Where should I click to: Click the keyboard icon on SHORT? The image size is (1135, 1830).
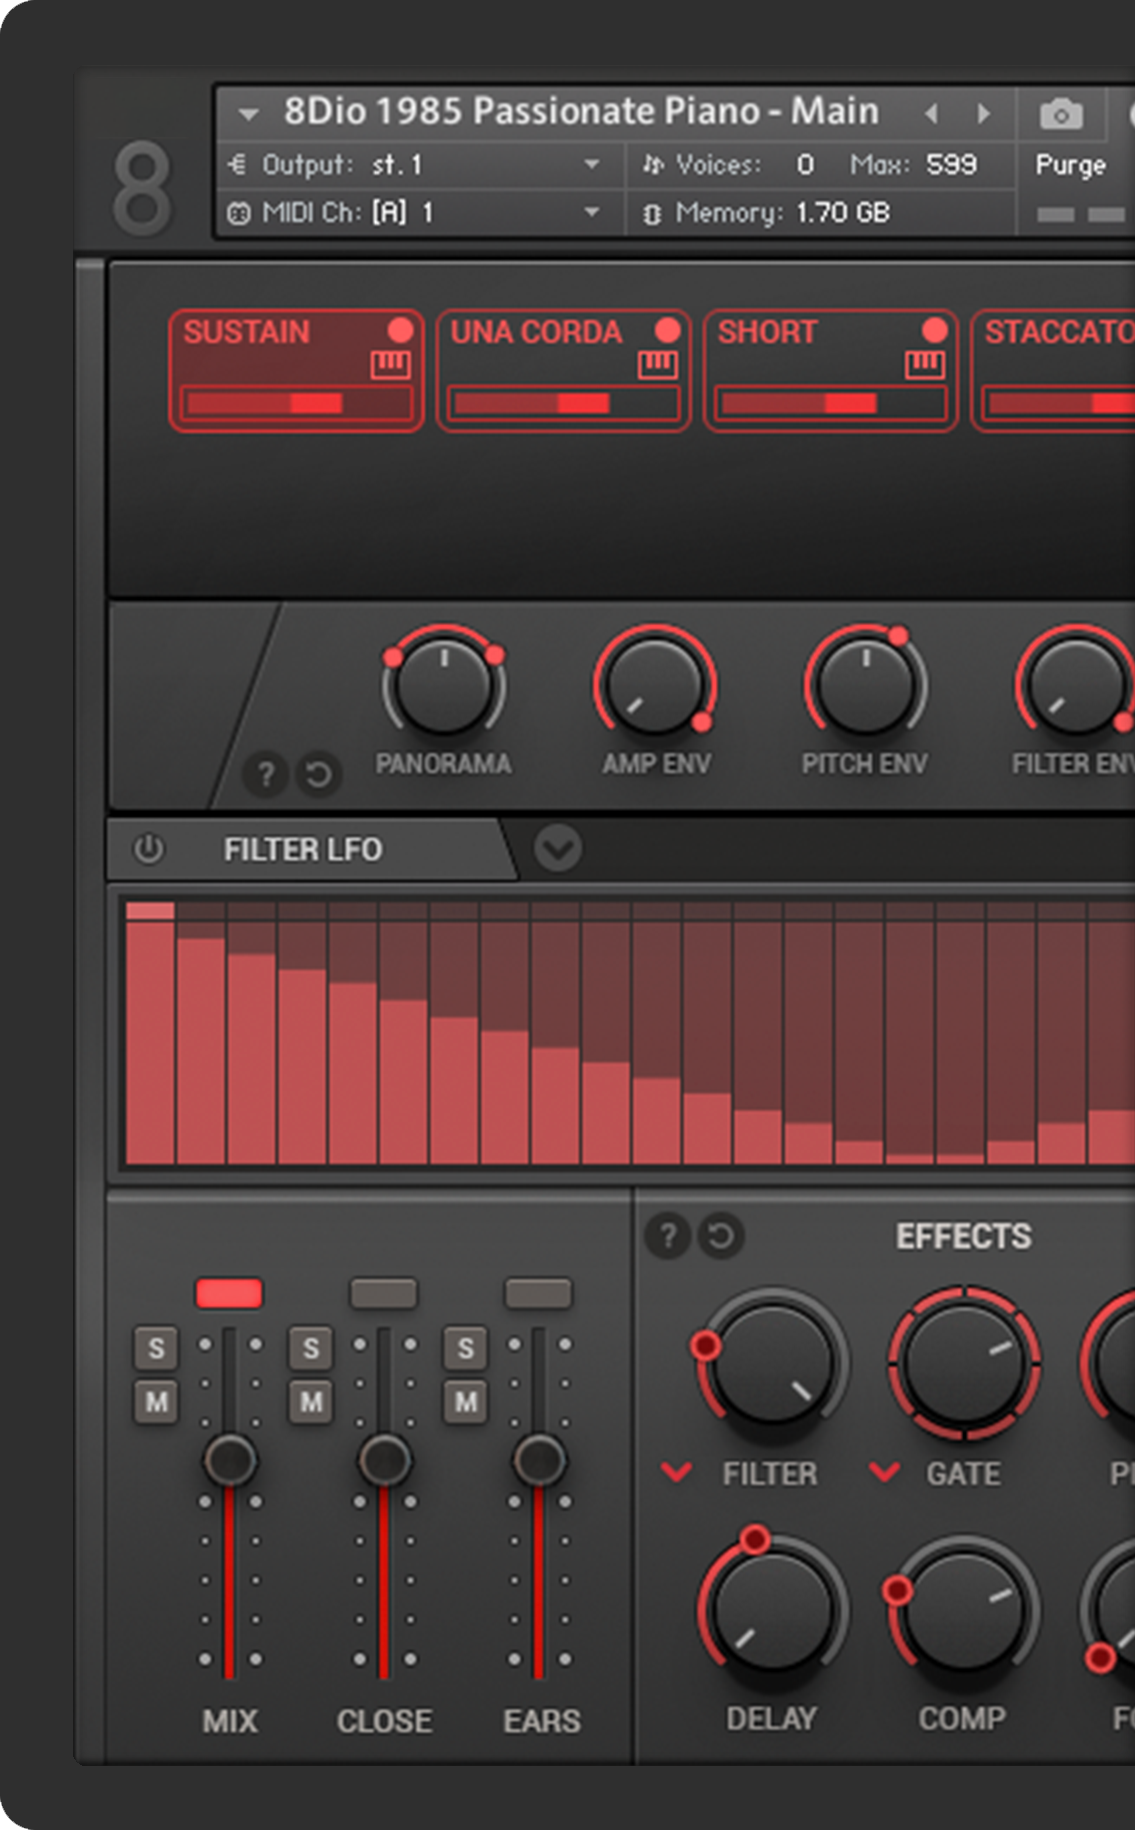point(925,365)
